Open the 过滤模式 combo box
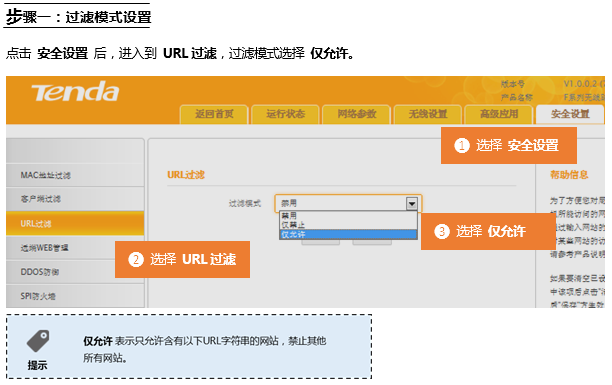The height and width of the screenshot is (385, 612). 348,203
